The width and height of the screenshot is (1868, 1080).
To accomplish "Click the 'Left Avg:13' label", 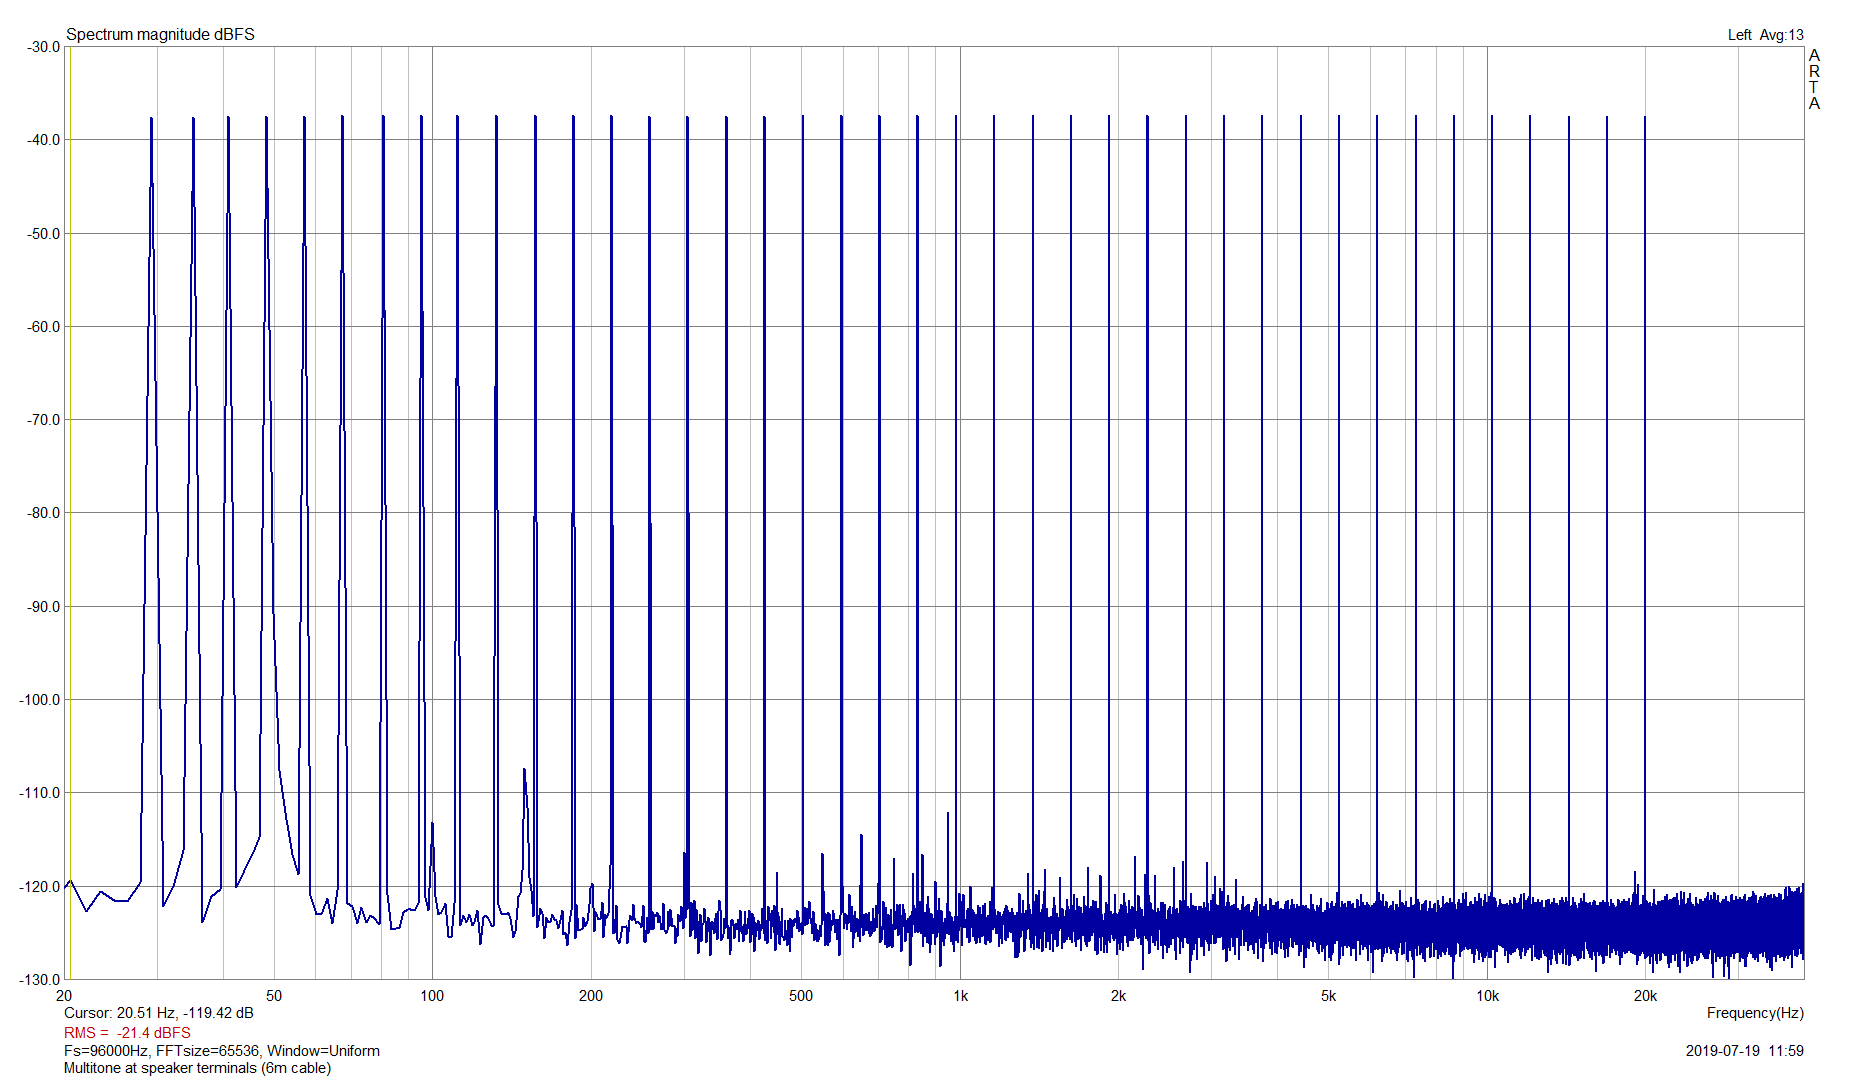I will pos(1765,34).
